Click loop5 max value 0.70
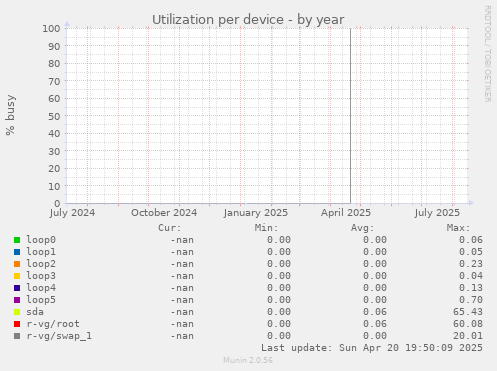 coord(471,300)
